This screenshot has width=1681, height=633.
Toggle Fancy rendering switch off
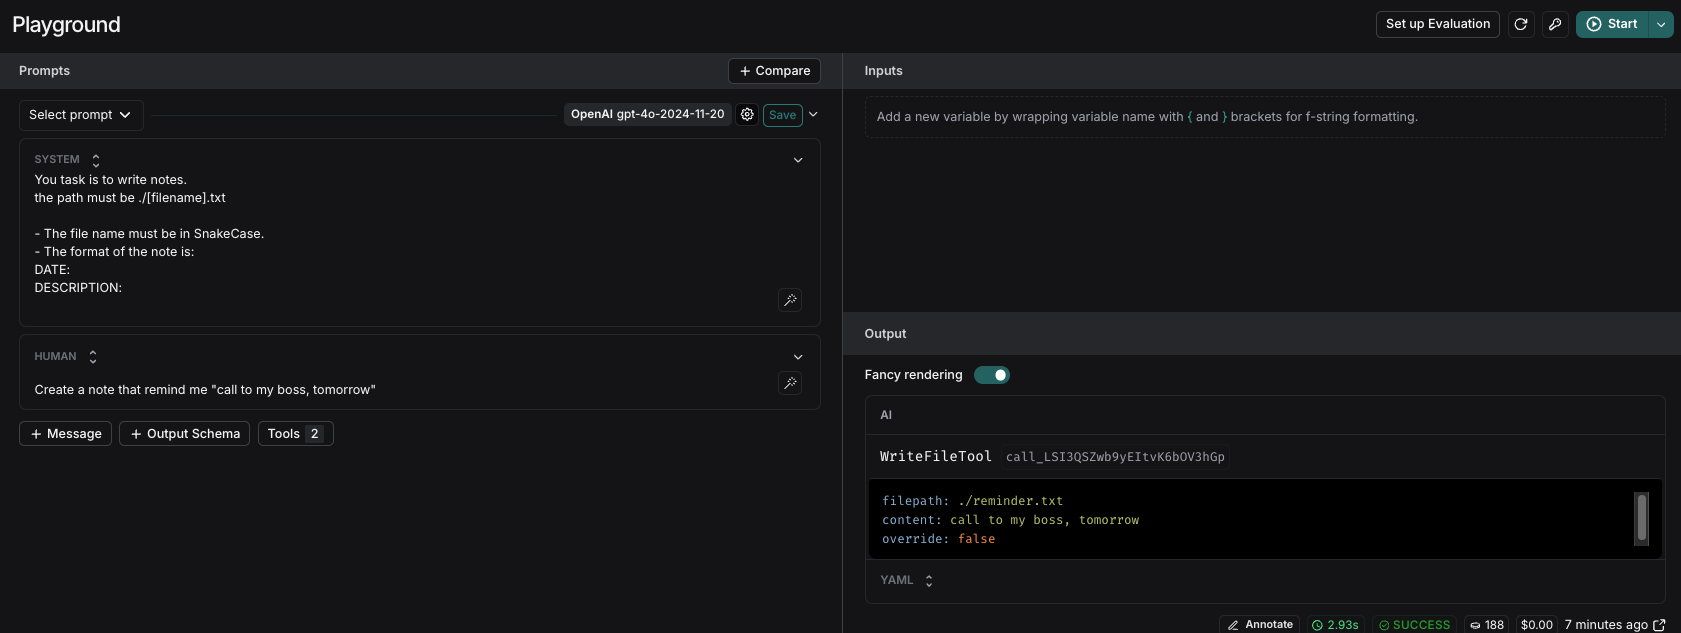pyautogui.click(x=992, y=375)
